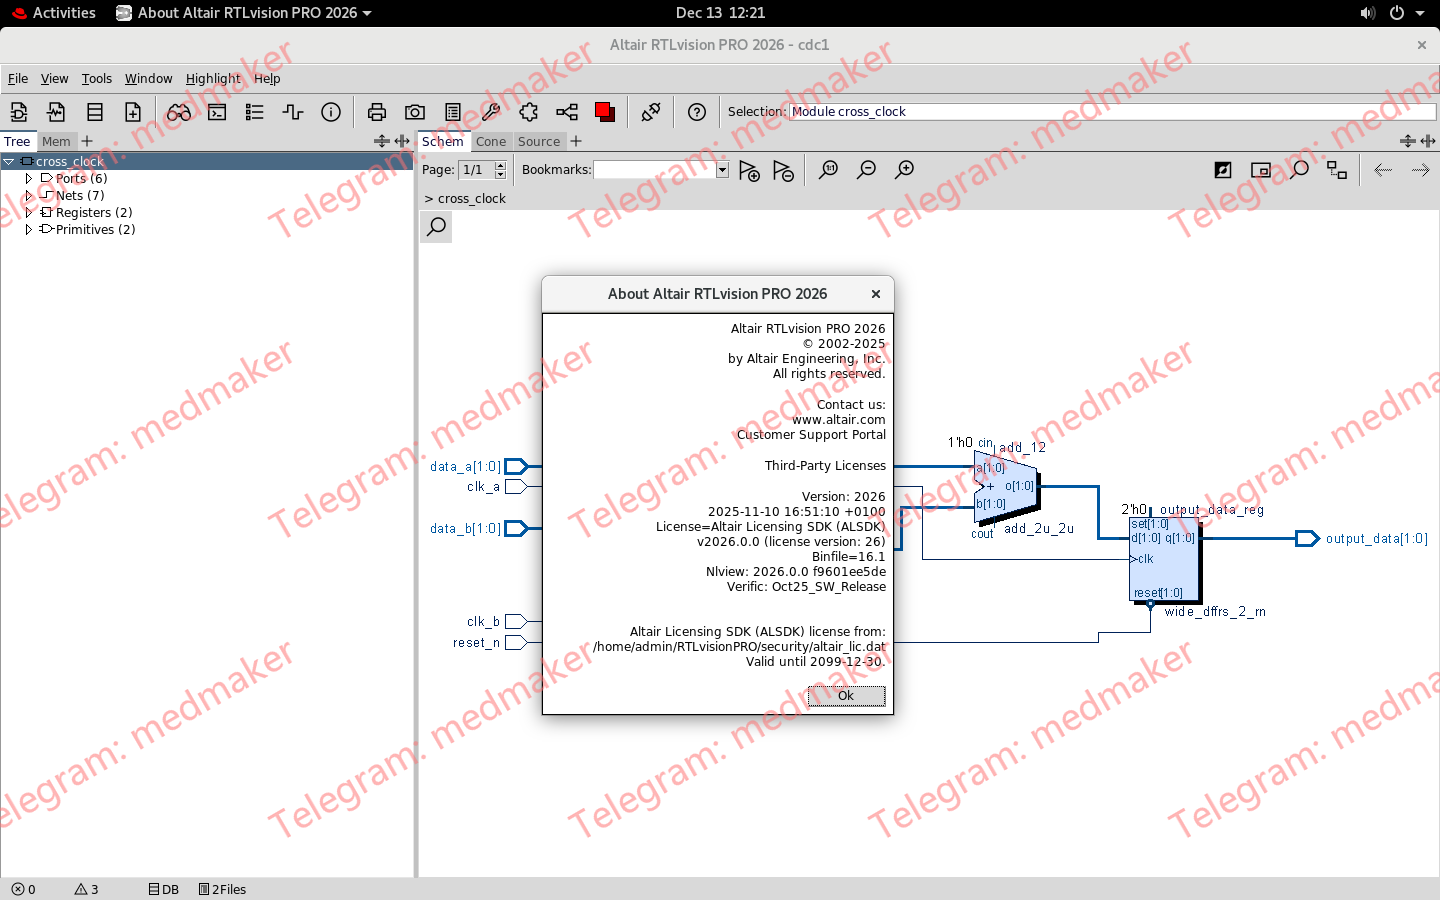Collapse the cross_clock tree node
The height and width of the screenshot is (900, 1440).
coord(10,161)
